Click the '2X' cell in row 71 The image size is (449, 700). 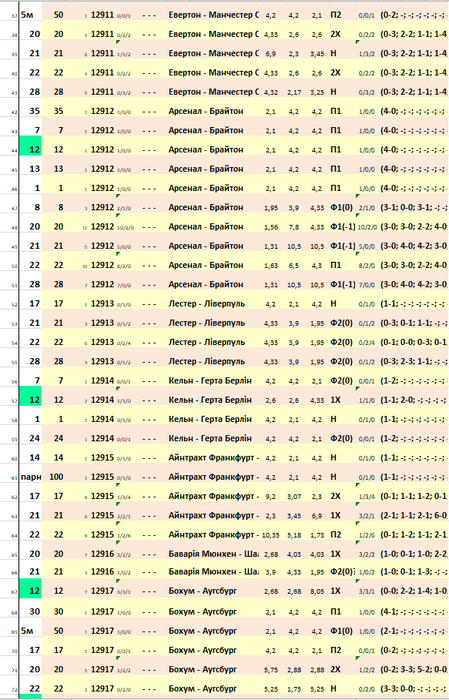(336, 670)
